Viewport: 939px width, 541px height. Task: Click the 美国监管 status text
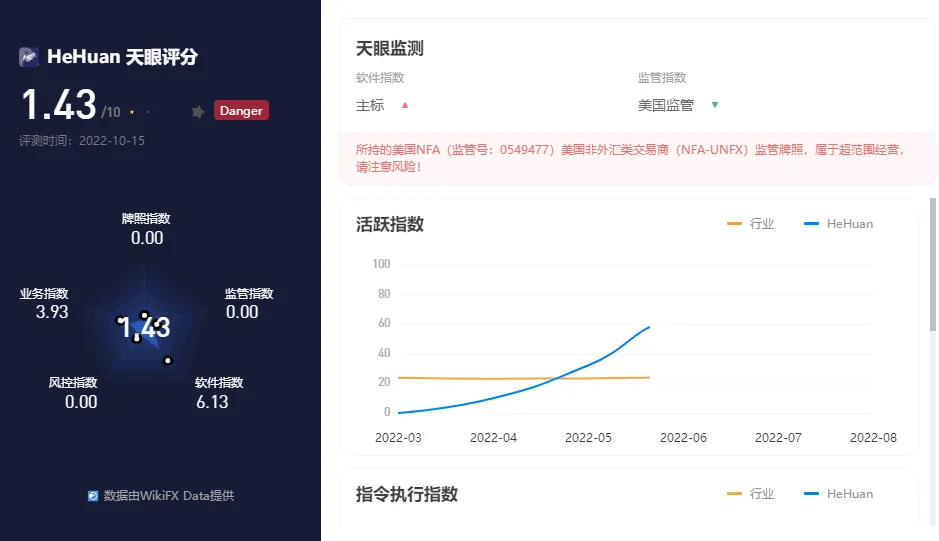(666, 105)
